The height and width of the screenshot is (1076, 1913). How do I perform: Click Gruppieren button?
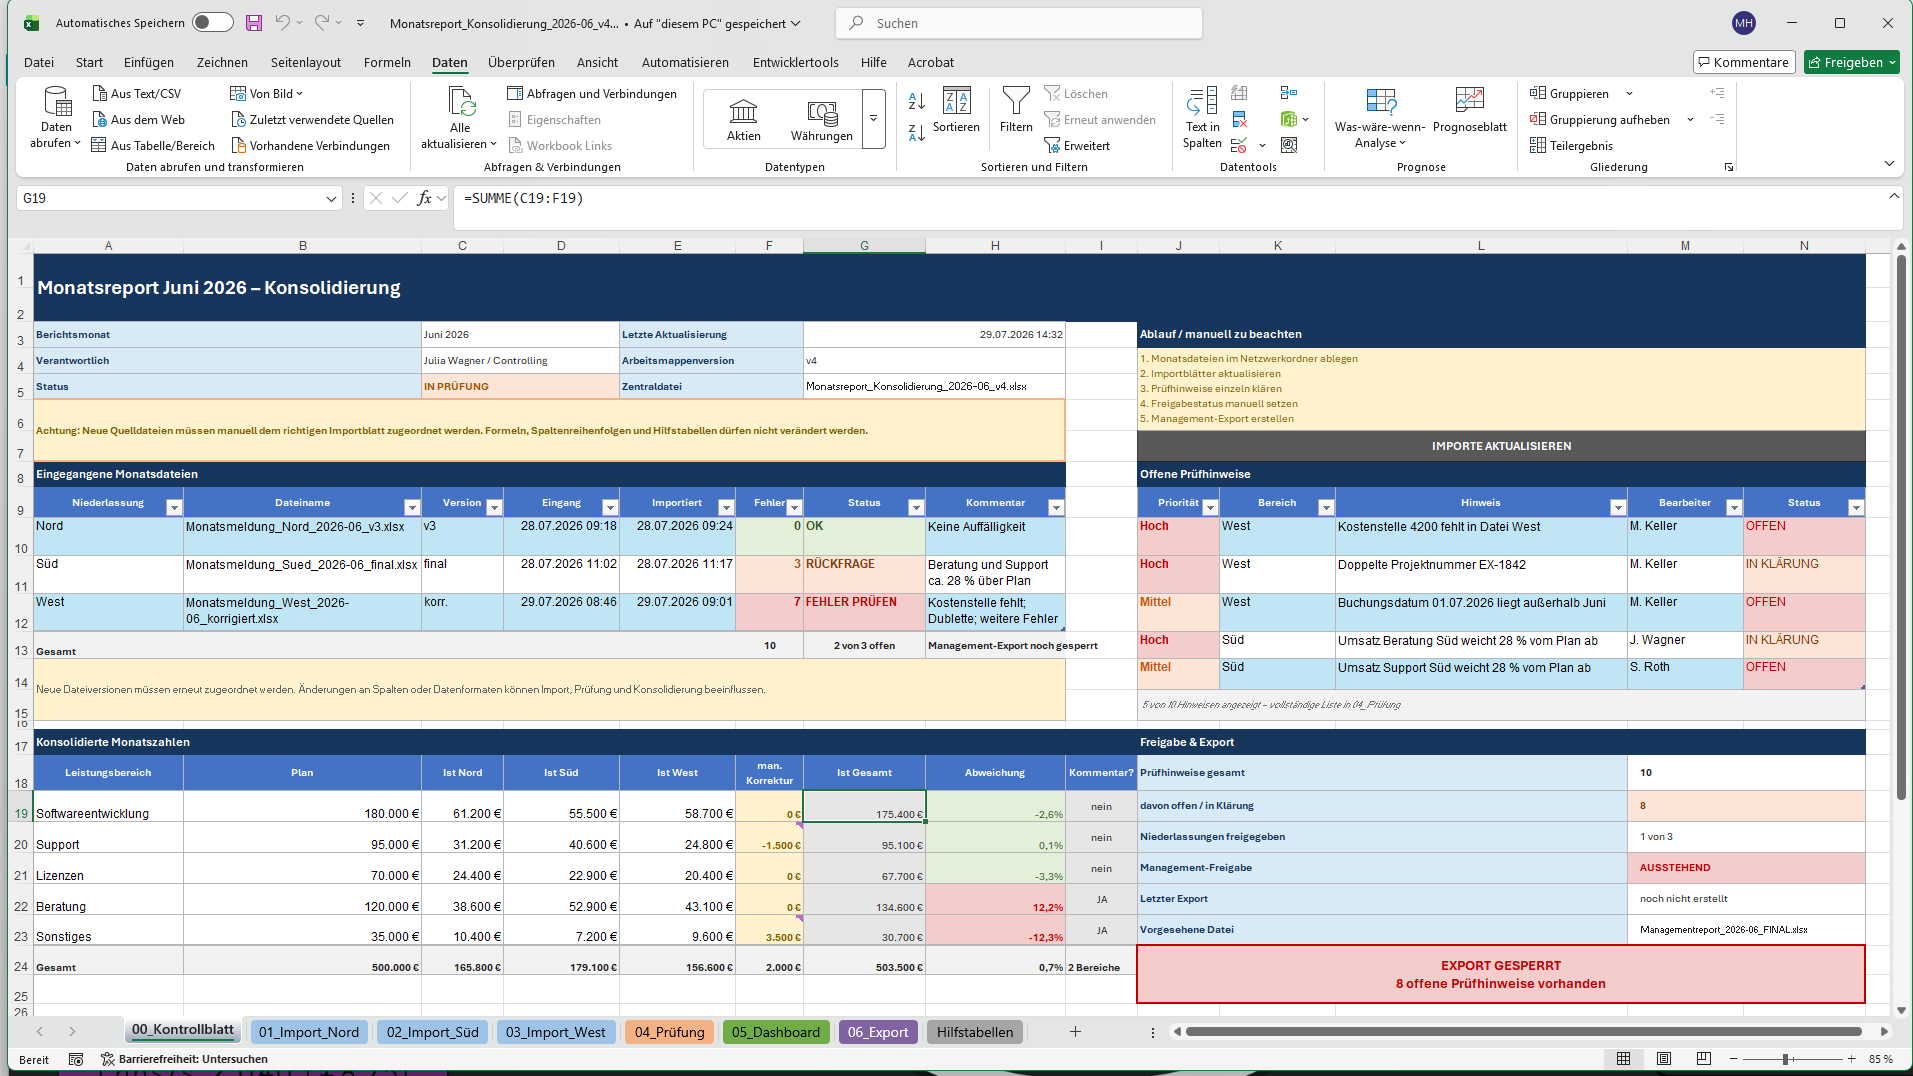click(x=1569, y=93)
